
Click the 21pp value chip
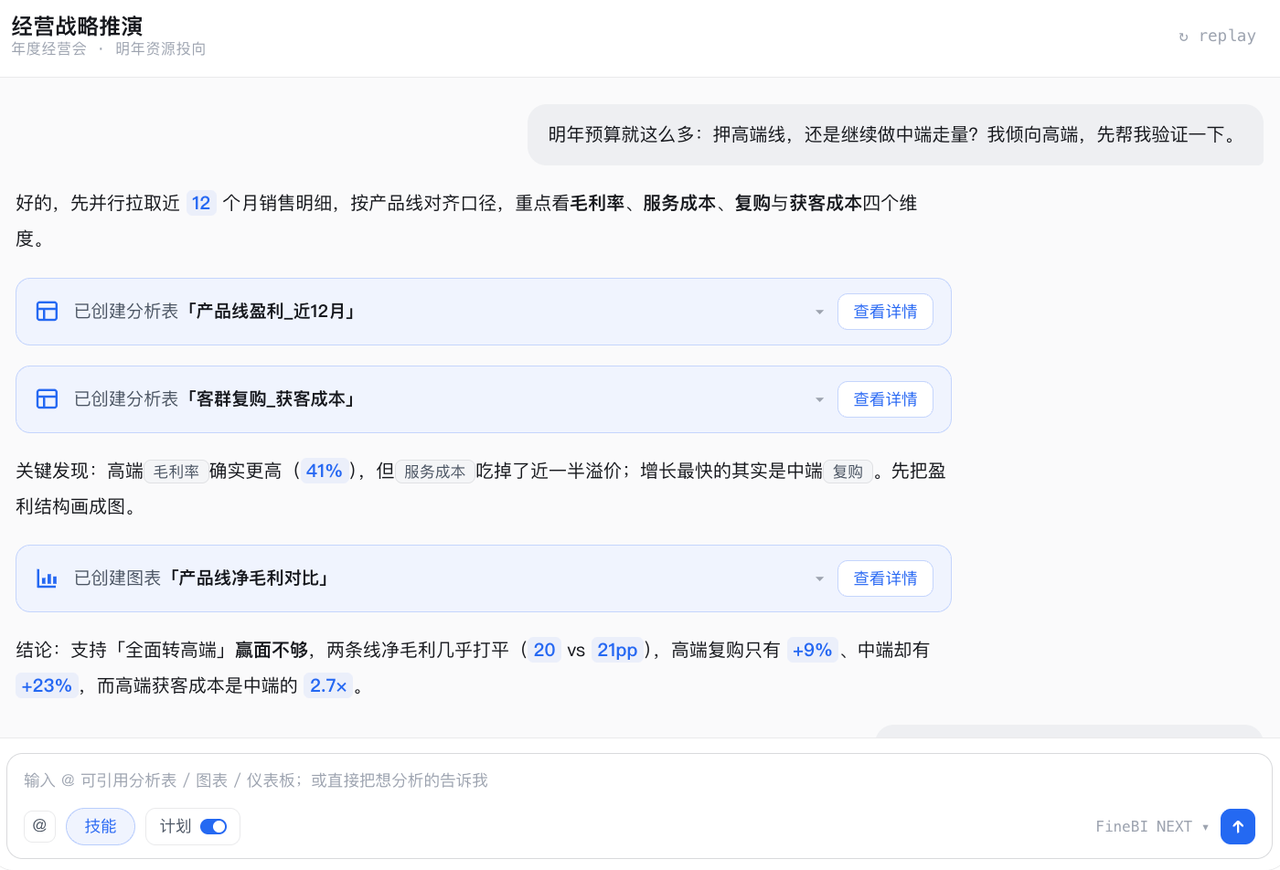[x=617, y=650]
